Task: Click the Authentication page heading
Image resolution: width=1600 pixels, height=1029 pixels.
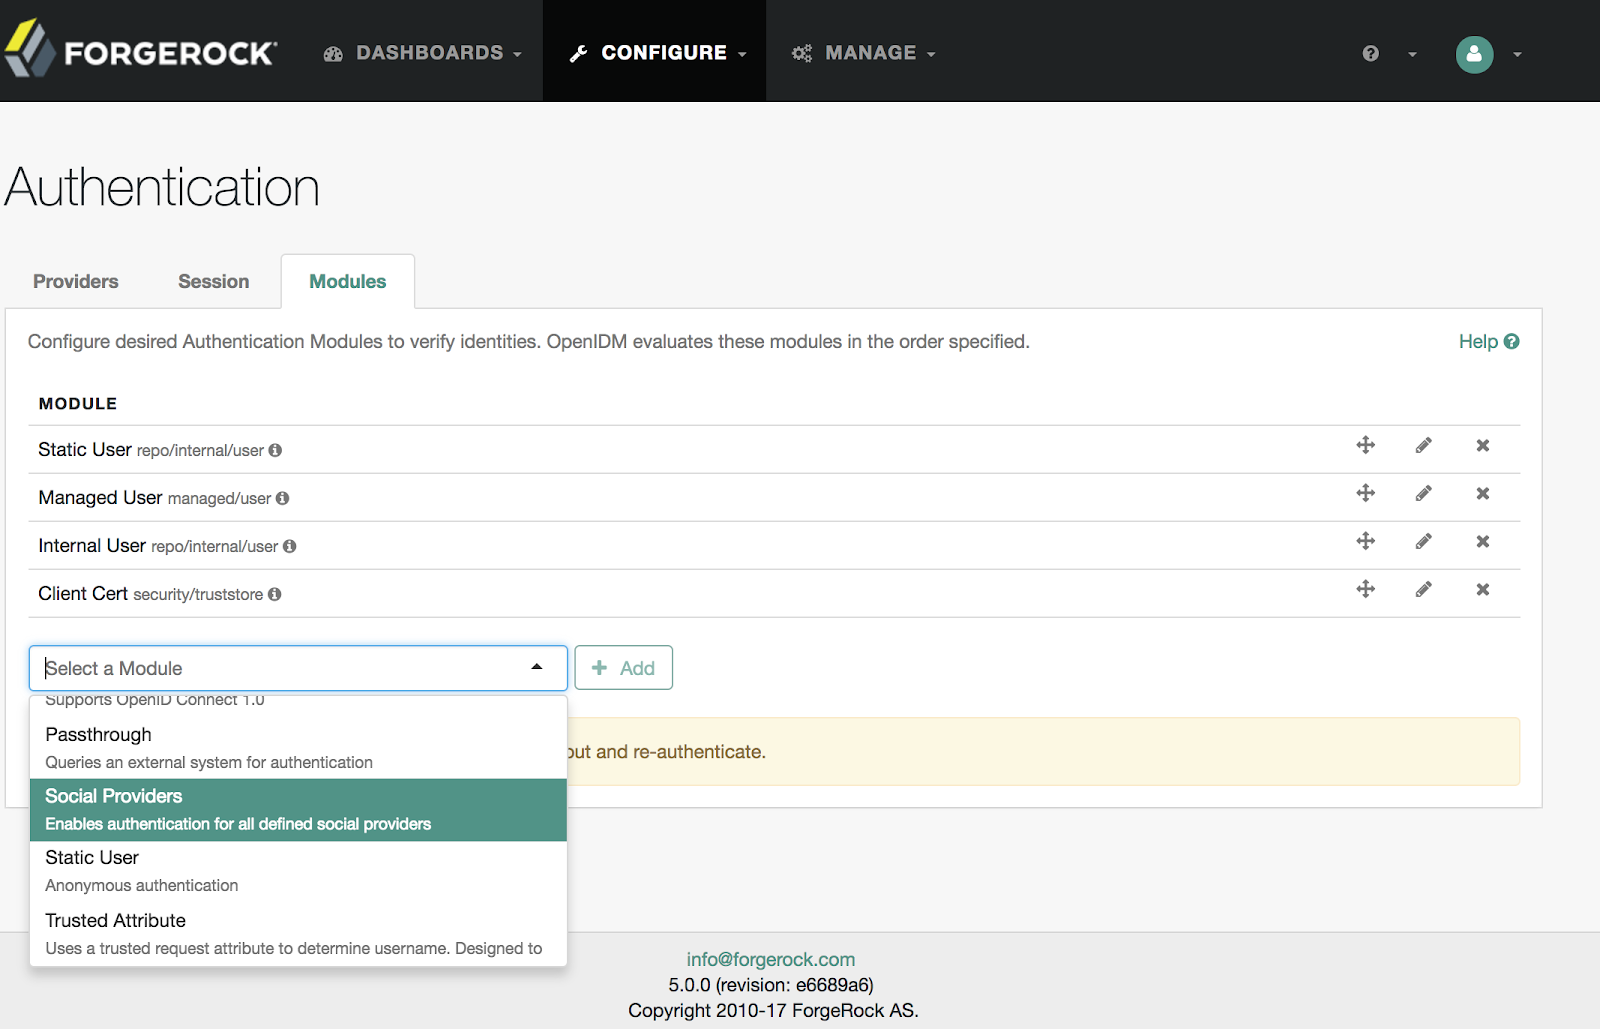Action: tap(162, 188)
